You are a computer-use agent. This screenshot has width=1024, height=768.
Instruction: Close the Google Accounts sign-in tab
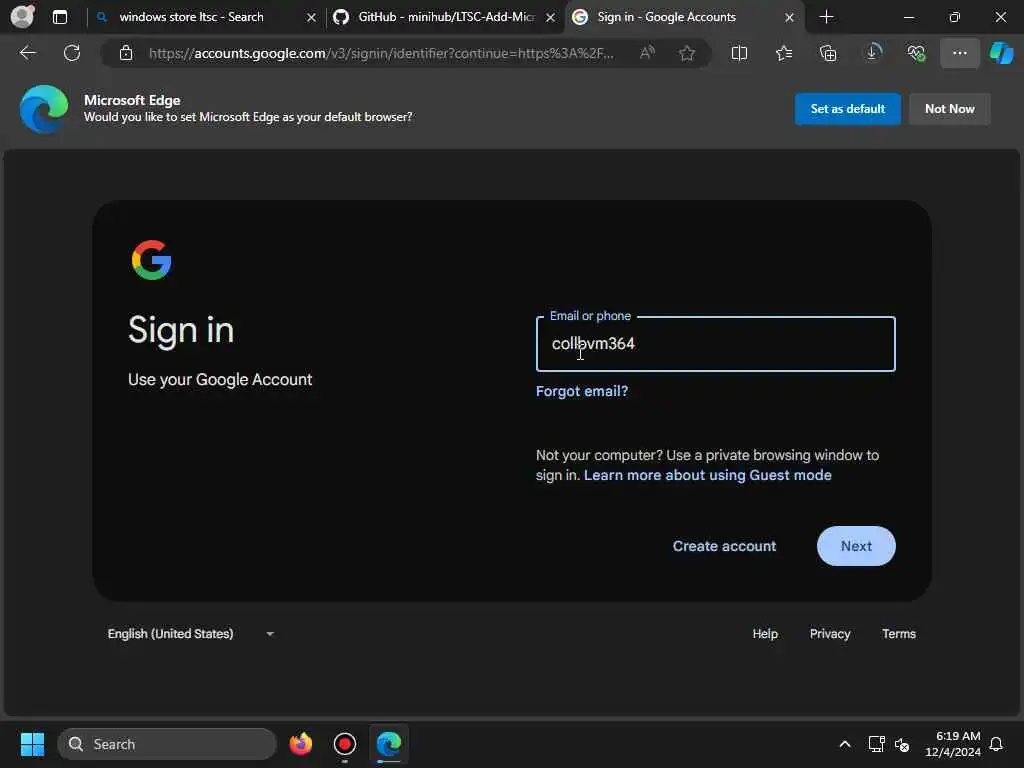pyautogui.click(x=789, y=18)
